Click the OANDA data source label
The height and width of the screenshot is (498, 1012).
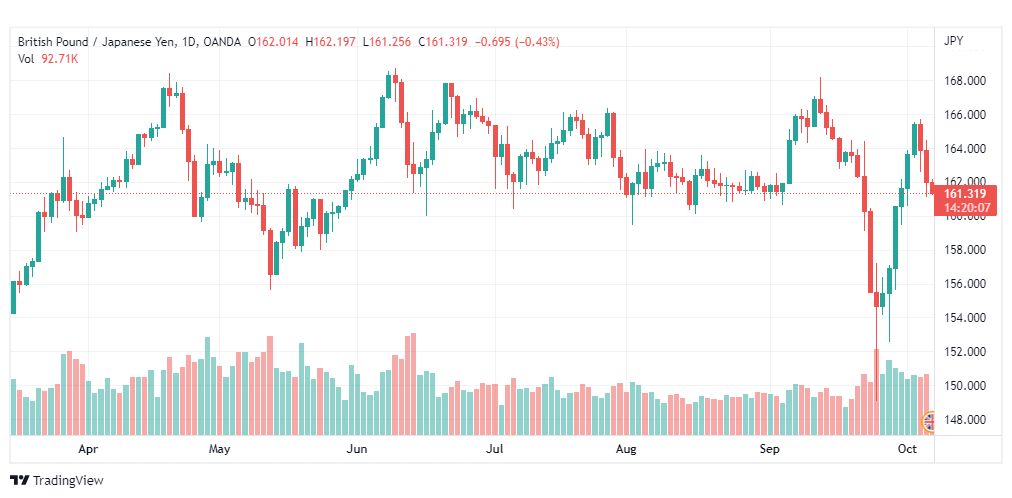[221, 42]
